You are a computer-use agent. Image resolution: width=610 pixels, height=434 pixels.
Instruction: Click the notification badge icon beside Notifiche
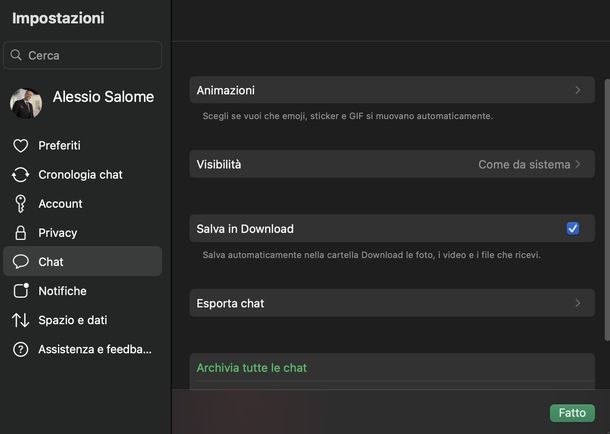[21, 290]
